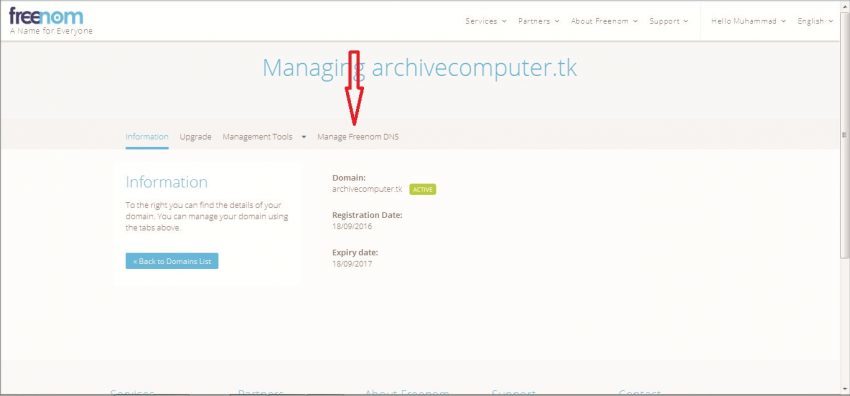Click the Freenom logo
Viewport: 850px width, 396px height.
(x=46, y=16)
